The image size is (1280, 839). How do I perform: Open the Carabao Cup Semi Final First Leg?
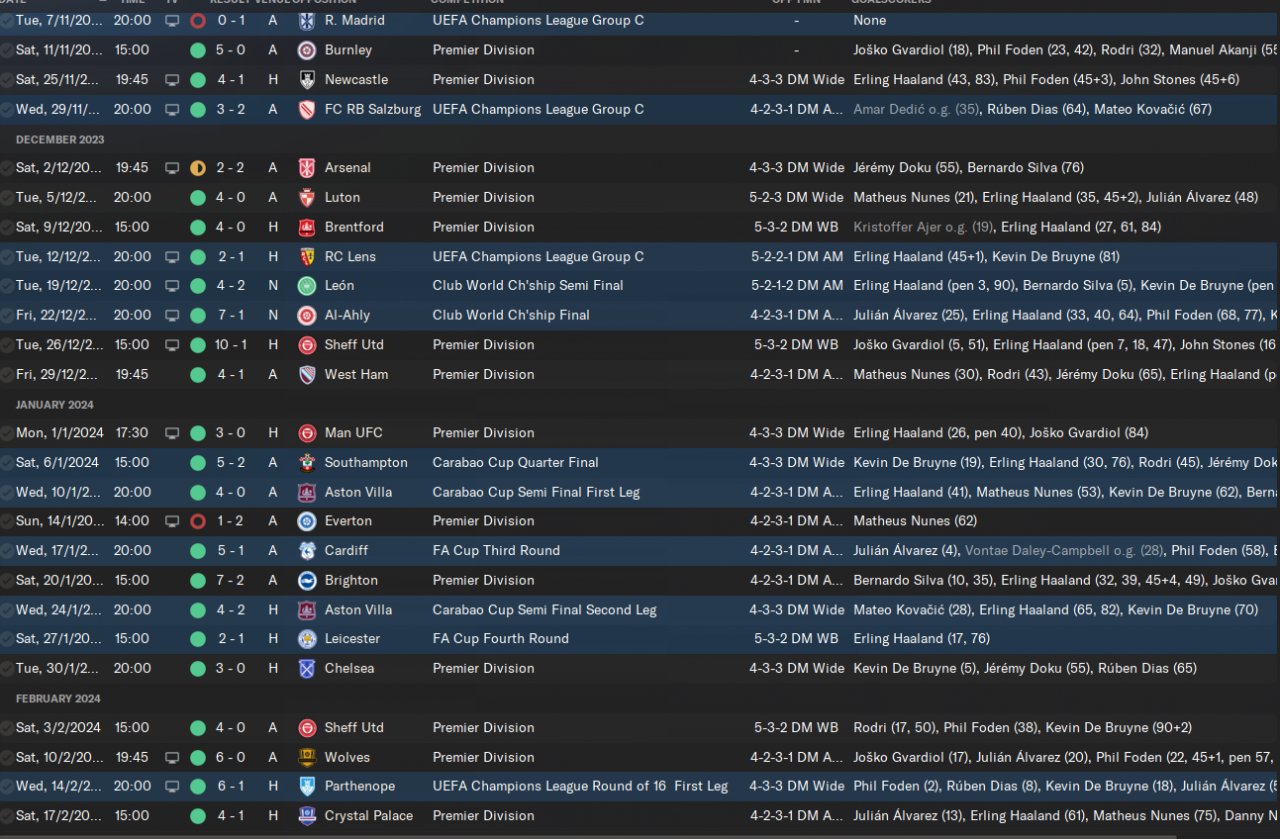pyautogui.click(x=536, y=492)
